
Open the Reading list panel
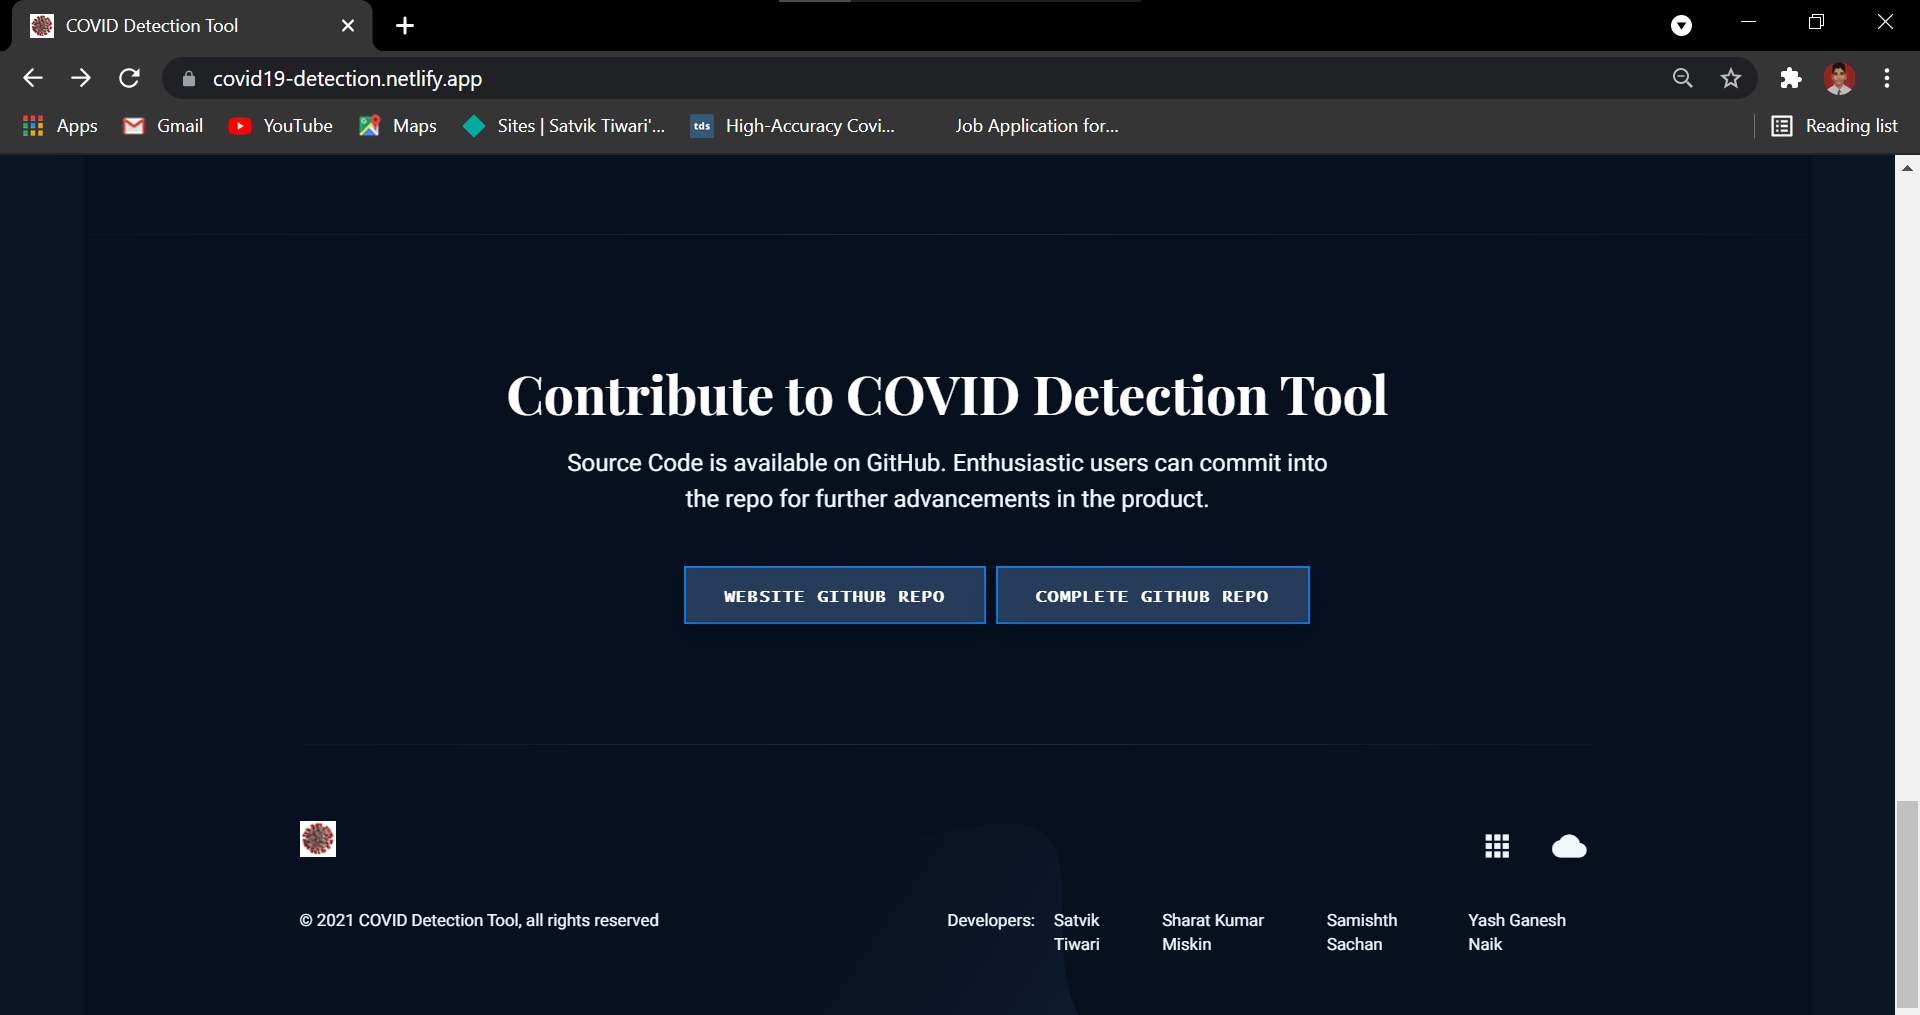pyautogui.click(x=1835, y=126)
